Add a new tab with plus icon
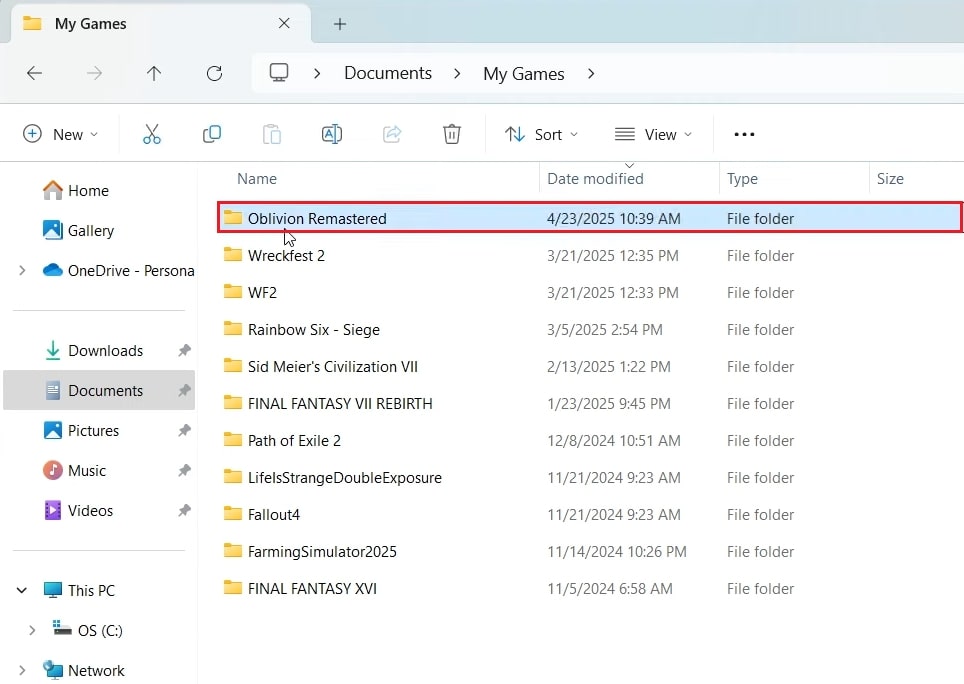964x684 pixels. pos(340,24)
